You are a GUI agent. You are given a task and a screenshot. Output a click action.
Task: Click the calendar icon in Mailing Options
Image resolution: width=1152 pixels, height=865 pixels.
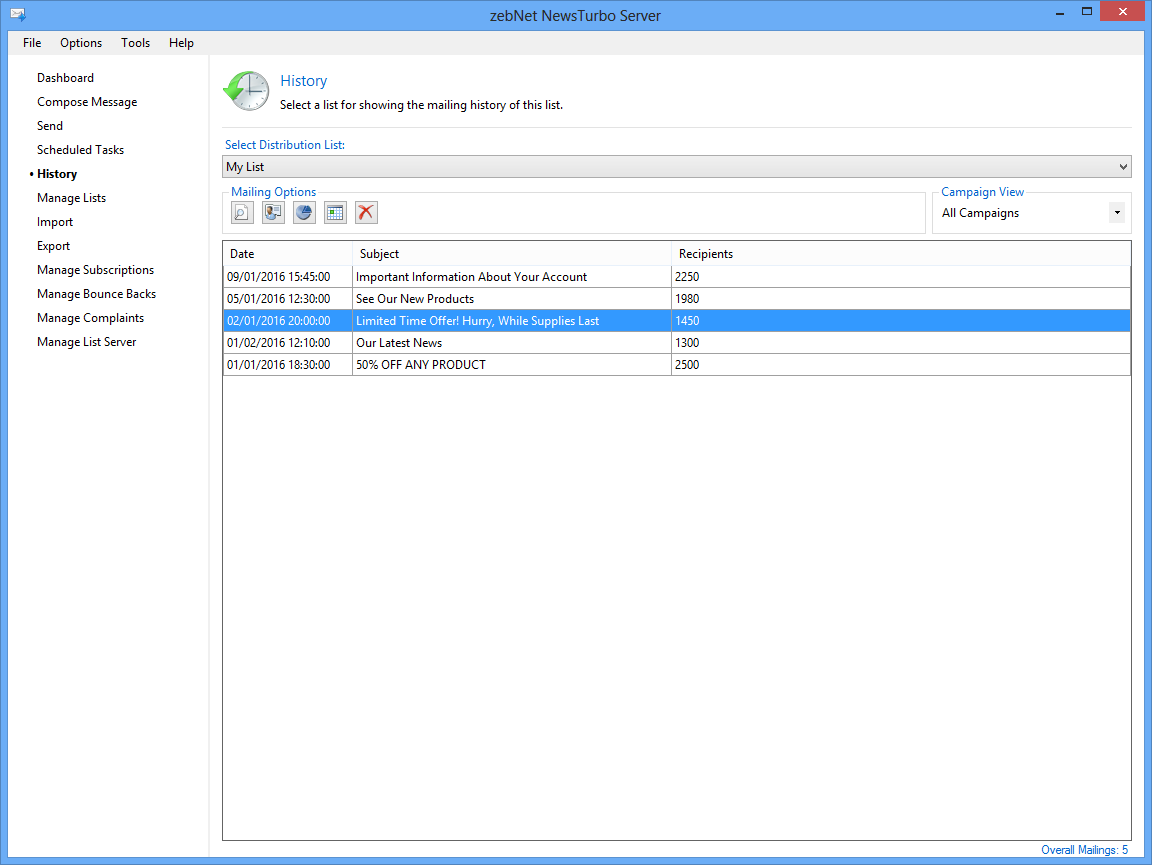[335, 212]
